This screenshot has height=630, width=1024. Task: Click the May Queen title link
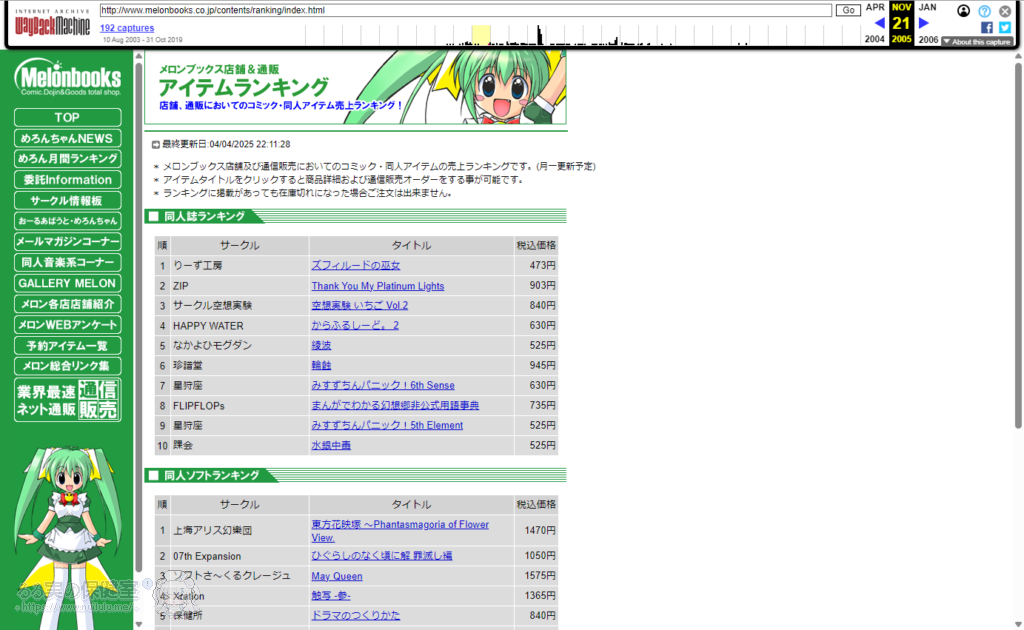336,576
